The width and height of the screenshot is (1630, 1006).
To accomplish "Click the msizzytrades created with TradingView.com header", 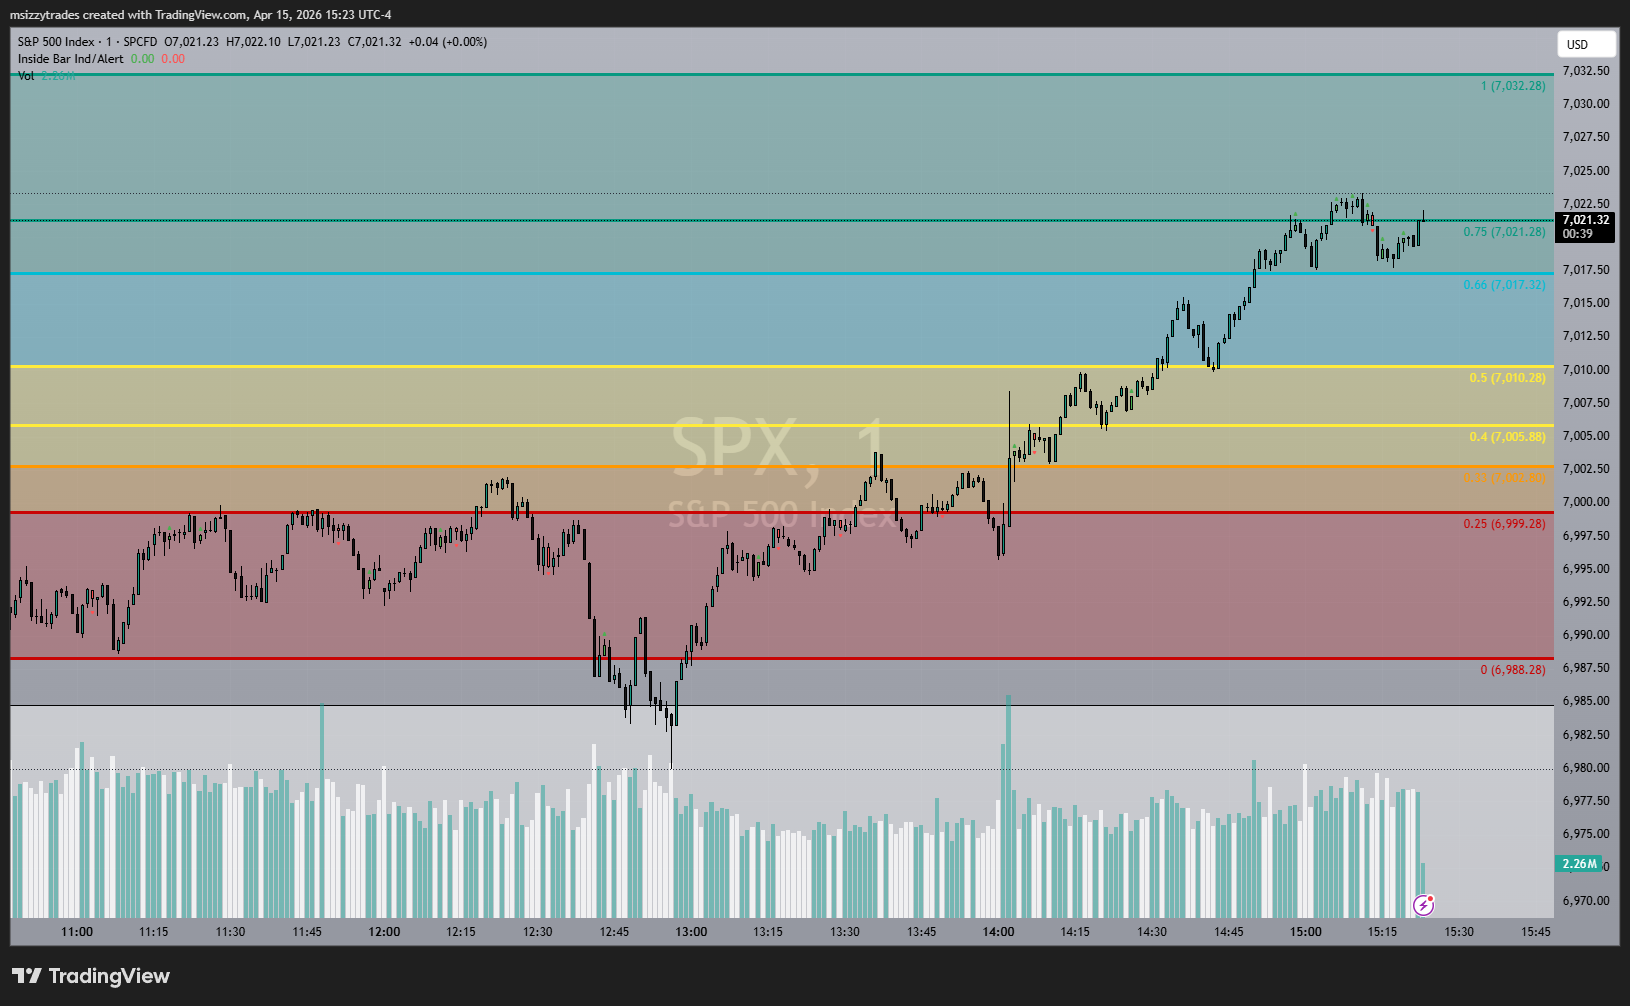I will pyautogui.click(x=201, y=15).
